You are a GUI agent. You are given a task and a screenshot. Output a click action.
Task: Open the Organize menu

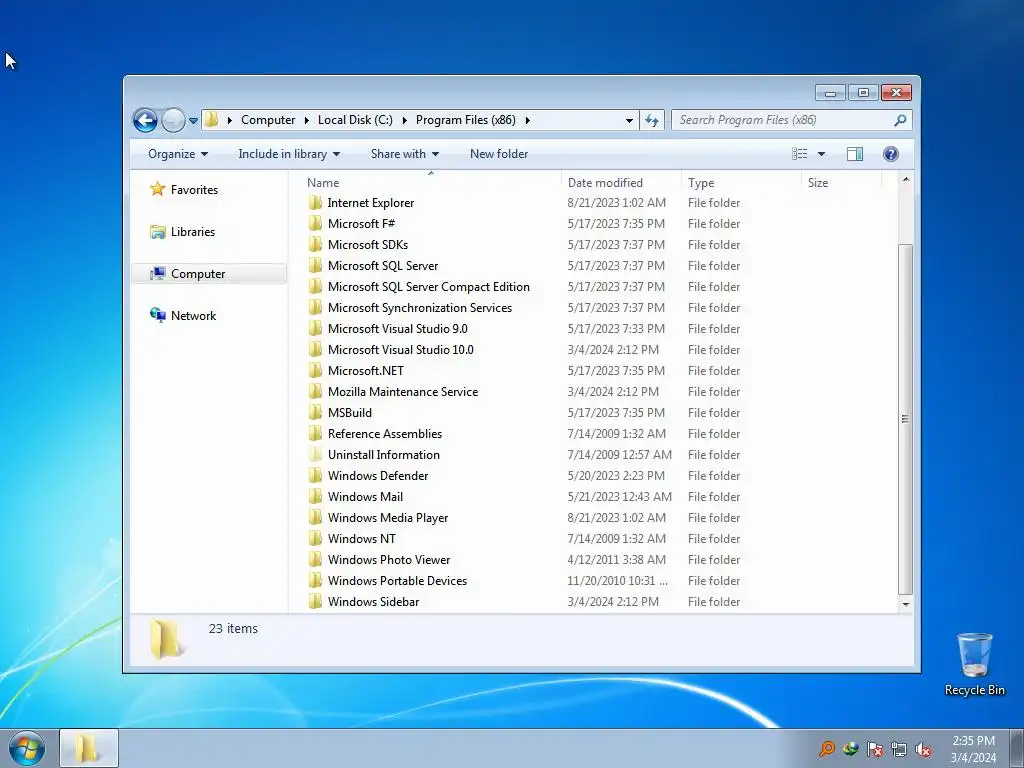[x=178, y=154]
